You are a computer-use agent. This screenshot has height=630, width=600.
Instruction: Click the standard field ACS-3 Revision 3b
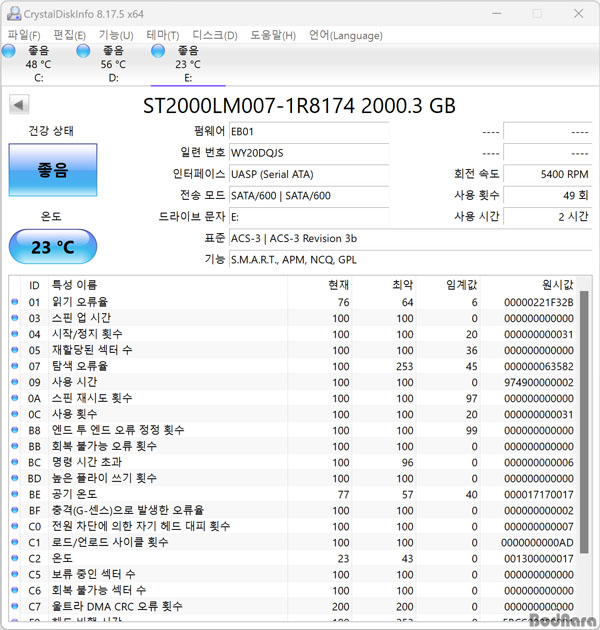pos(410,238)
